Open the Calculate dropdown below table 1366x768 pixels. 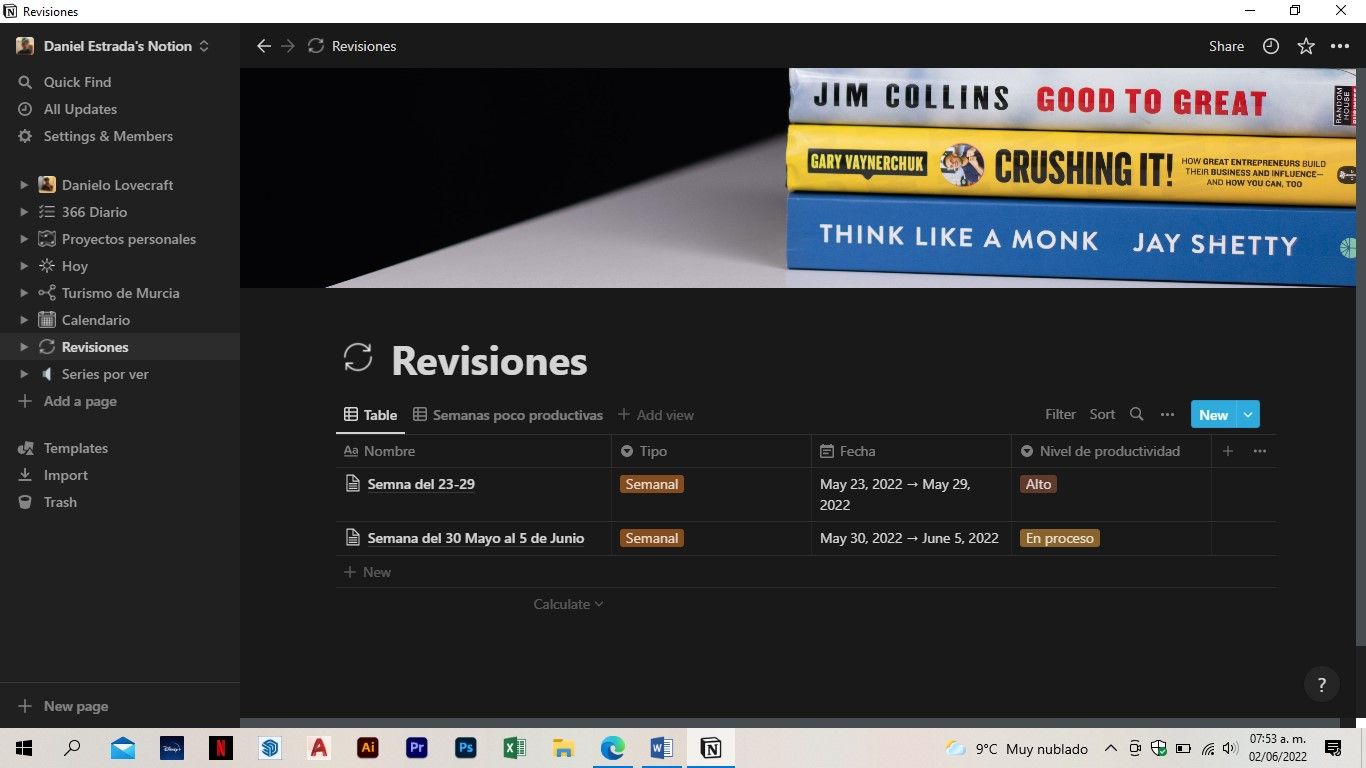568,604
